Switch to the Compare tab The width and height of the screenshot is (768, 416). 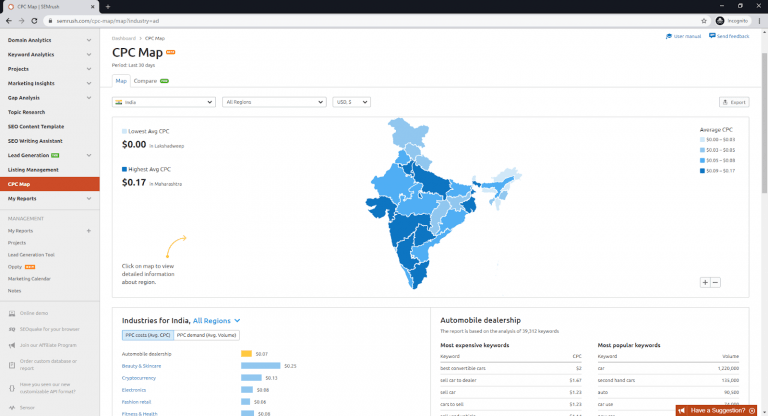[x=150, y=81]
